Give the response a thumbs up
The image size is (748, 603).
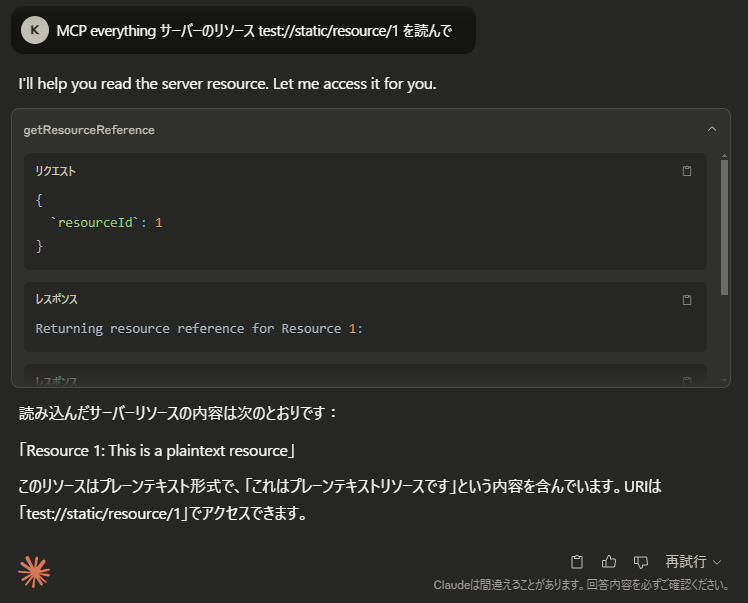pos(609,561)
